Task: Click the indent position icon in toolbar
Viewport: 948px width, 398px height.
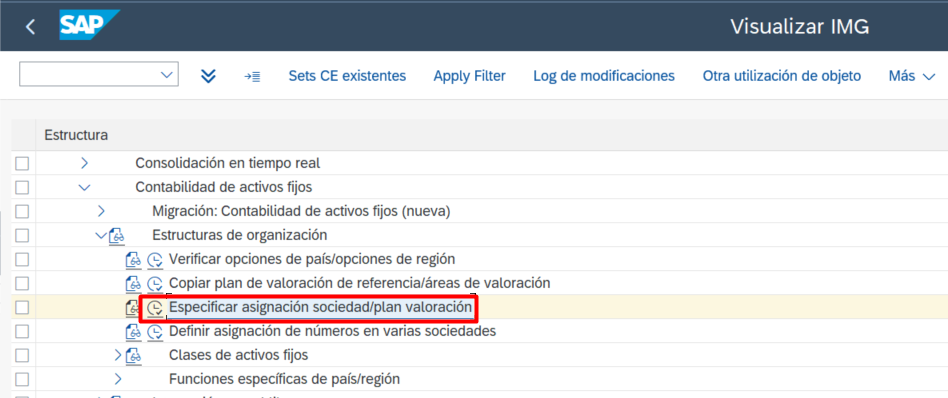Action: (252, 76)
